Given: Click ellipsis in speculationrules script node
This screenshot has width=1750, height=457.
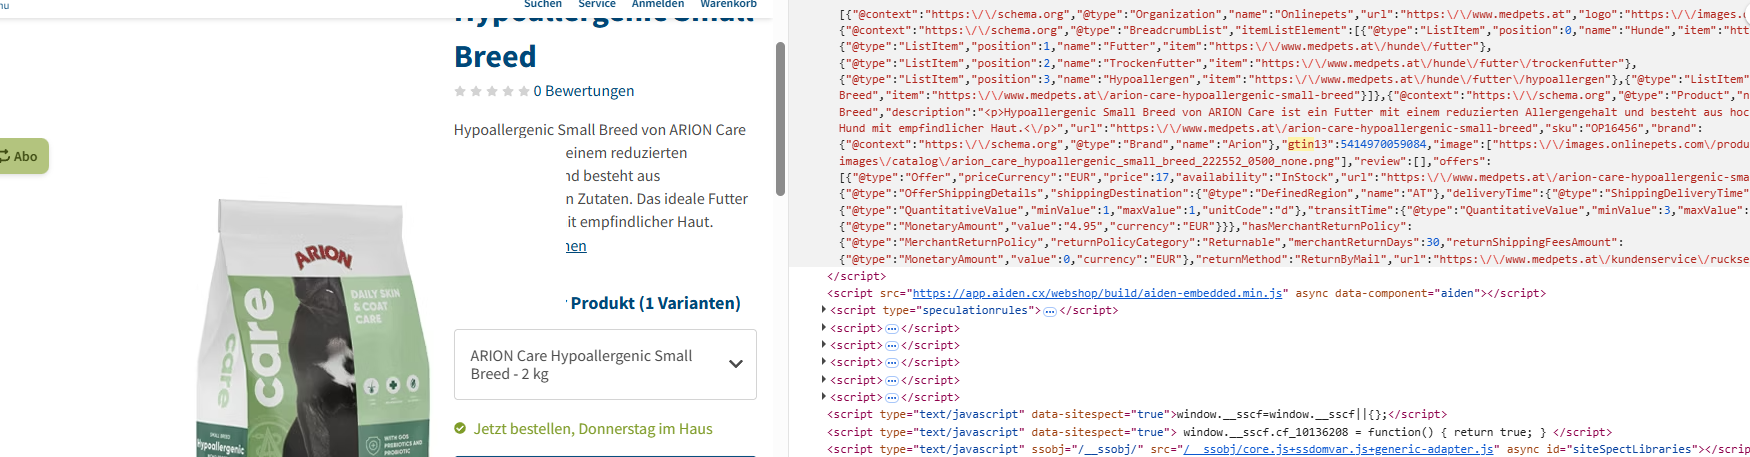Looking at the screenshot, I should [x=1050, y=311].
